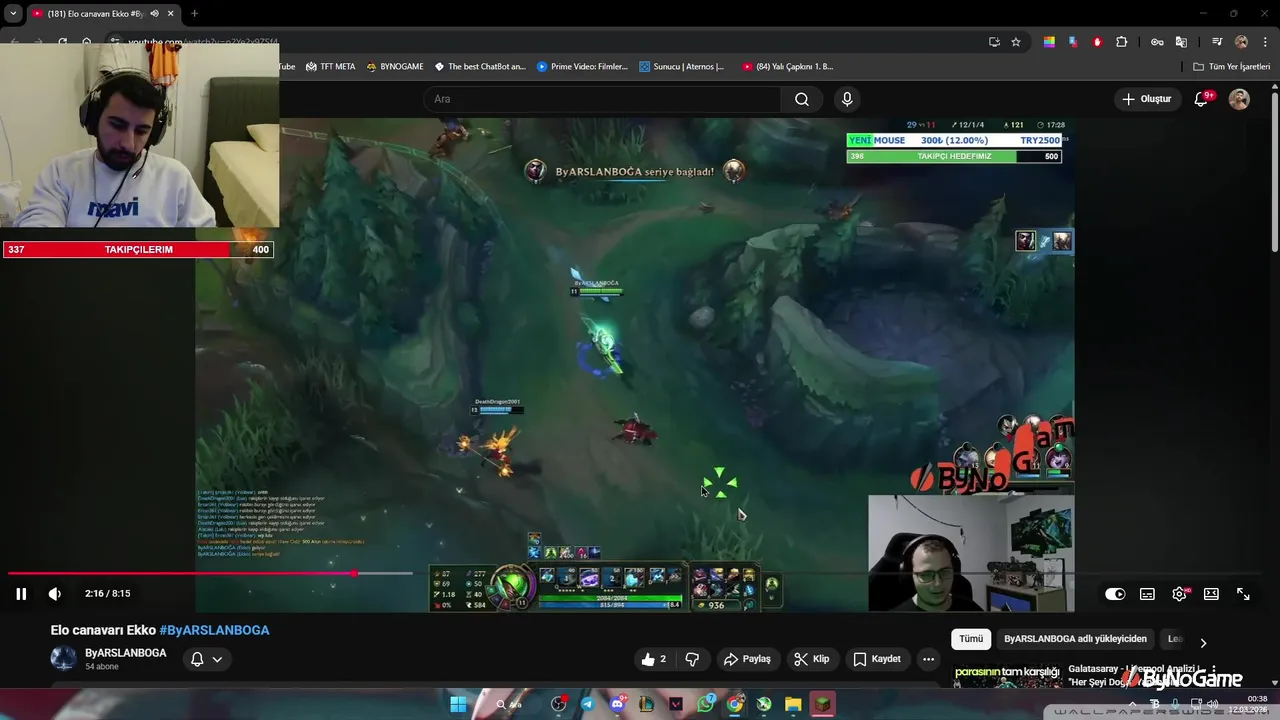The image size is (1280, 720).
Task: Open Telegram from the taskbar
Action: click(587, 705)
